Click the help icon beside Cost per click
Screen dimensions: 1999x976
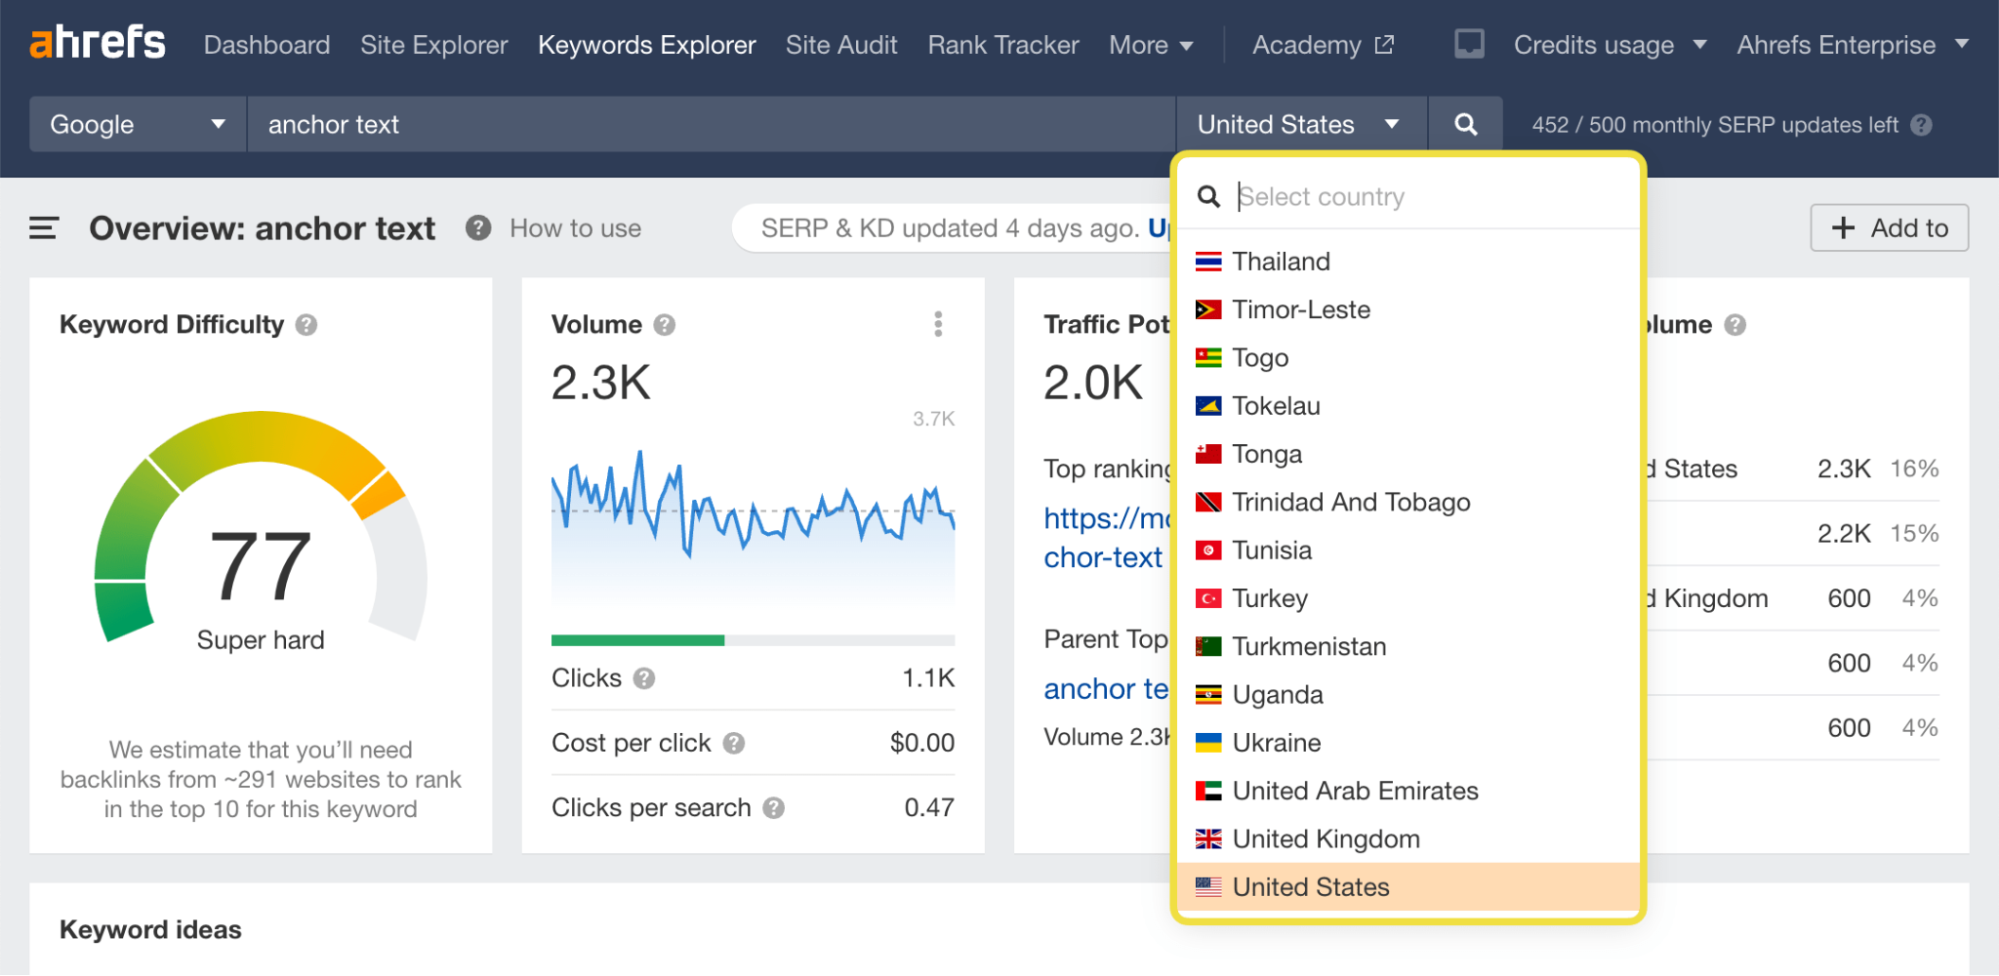pyautogui.click(x=734, y=742)
